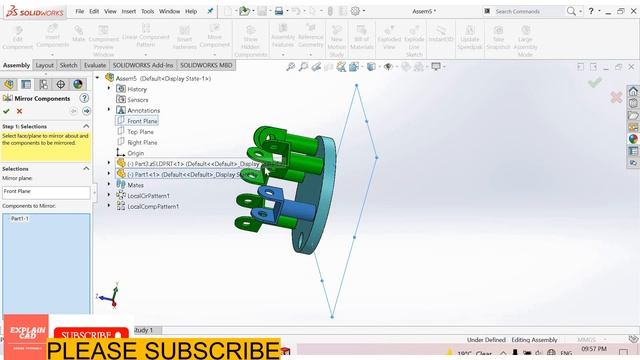Viewport: 640px width, 360px height.
Task: Open the Edit menu
Action: click(94, 11)
